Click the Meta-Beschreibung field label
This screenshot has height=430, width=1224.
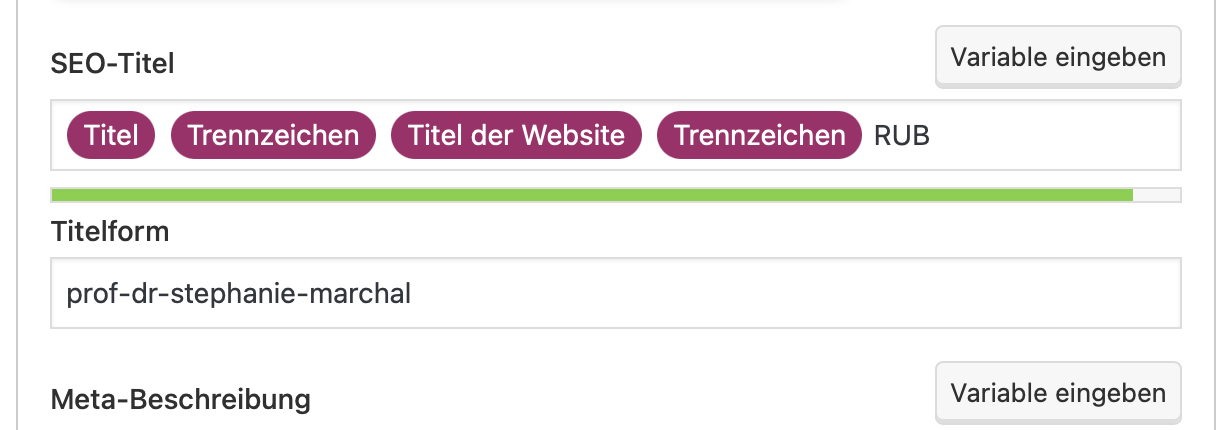click(181, 401)
